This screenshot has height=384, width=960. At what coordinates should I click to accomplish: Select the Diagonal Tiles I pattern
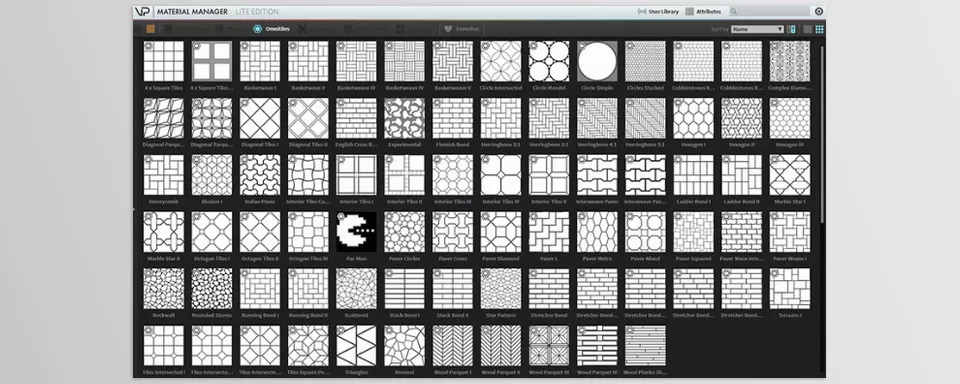(x=260, y=118)
